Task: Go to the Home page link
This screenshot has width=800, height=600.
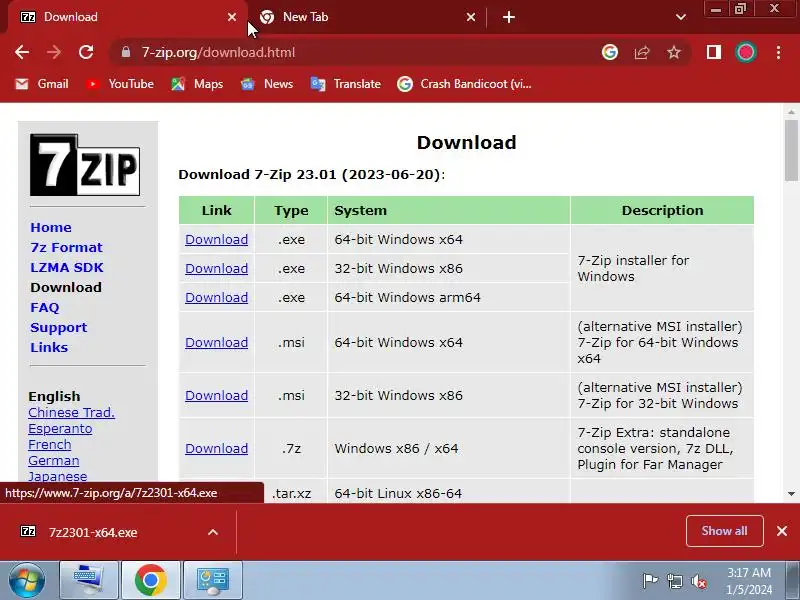Action: click(51, 228)
